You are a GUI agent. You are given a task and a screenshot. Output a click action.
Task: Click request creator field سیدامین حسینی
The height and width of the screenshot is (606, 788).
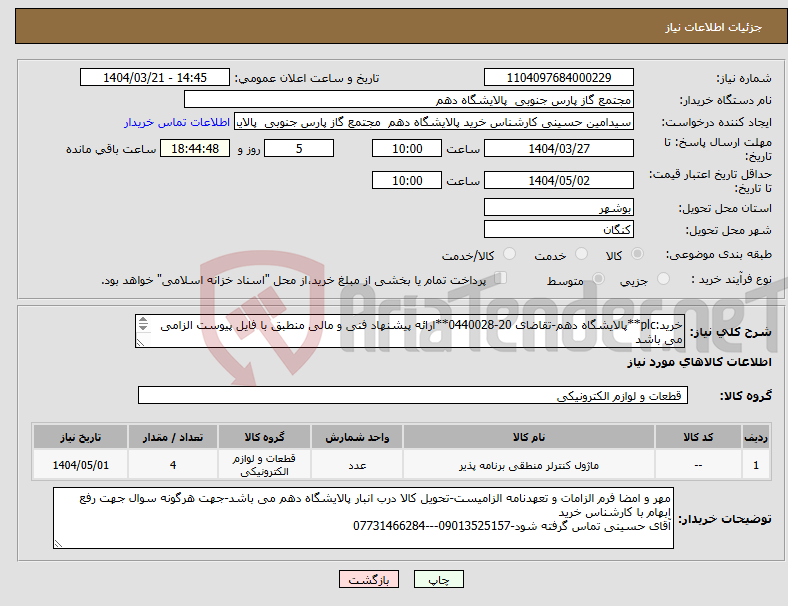click(x=434, y=122)
